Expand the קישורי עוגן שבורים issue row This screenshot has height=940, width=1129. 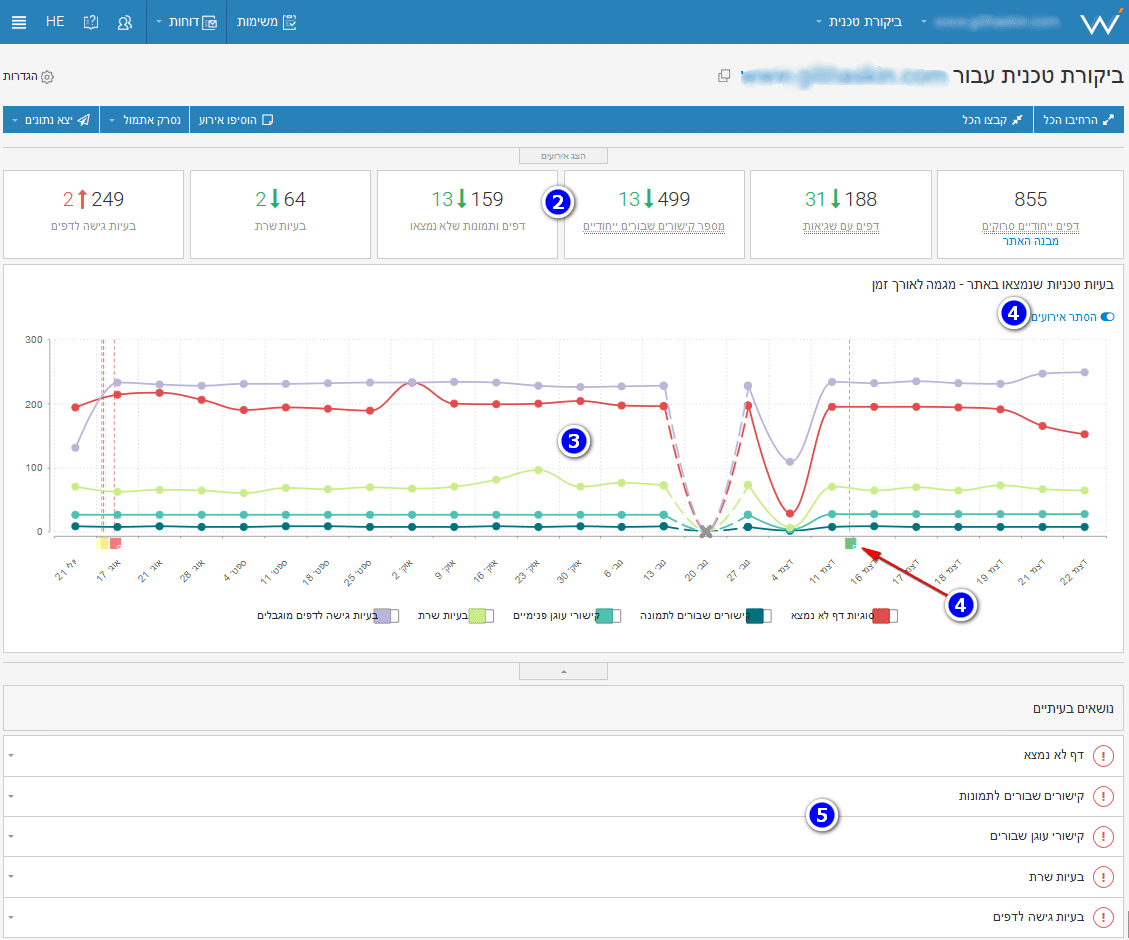[563, 836]
